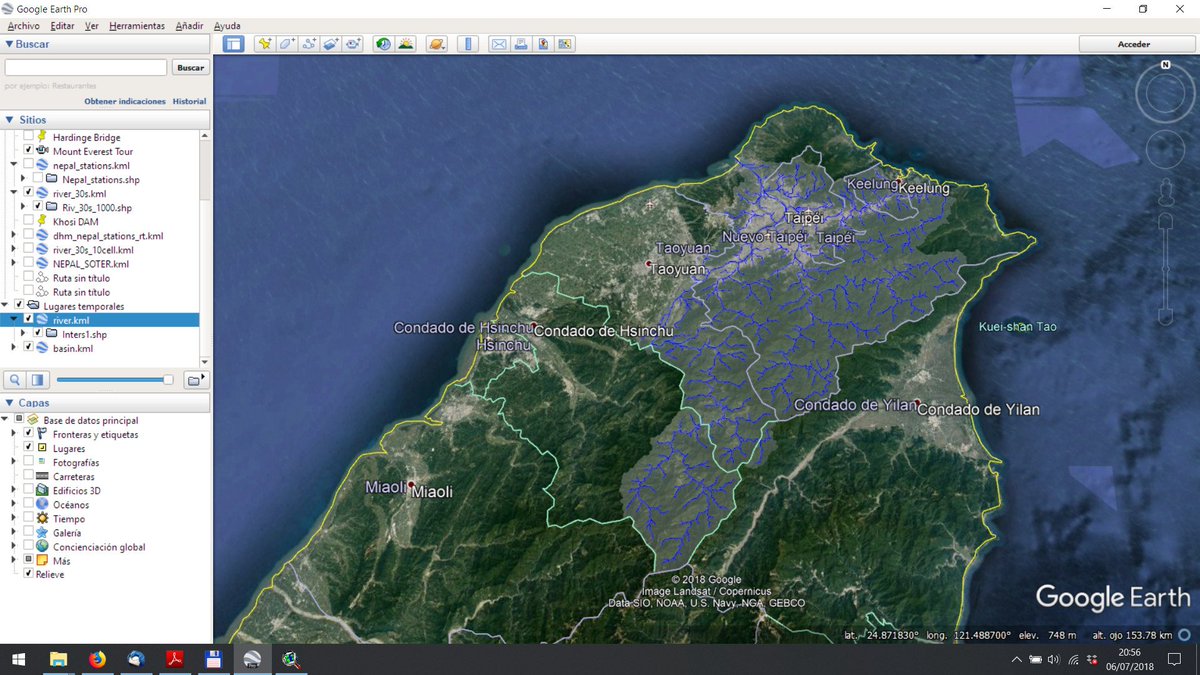Screen dimensions: 1200x675
Task: Record a tour with the camera icon
Action: pyautogui.click(x=353, y=44)
